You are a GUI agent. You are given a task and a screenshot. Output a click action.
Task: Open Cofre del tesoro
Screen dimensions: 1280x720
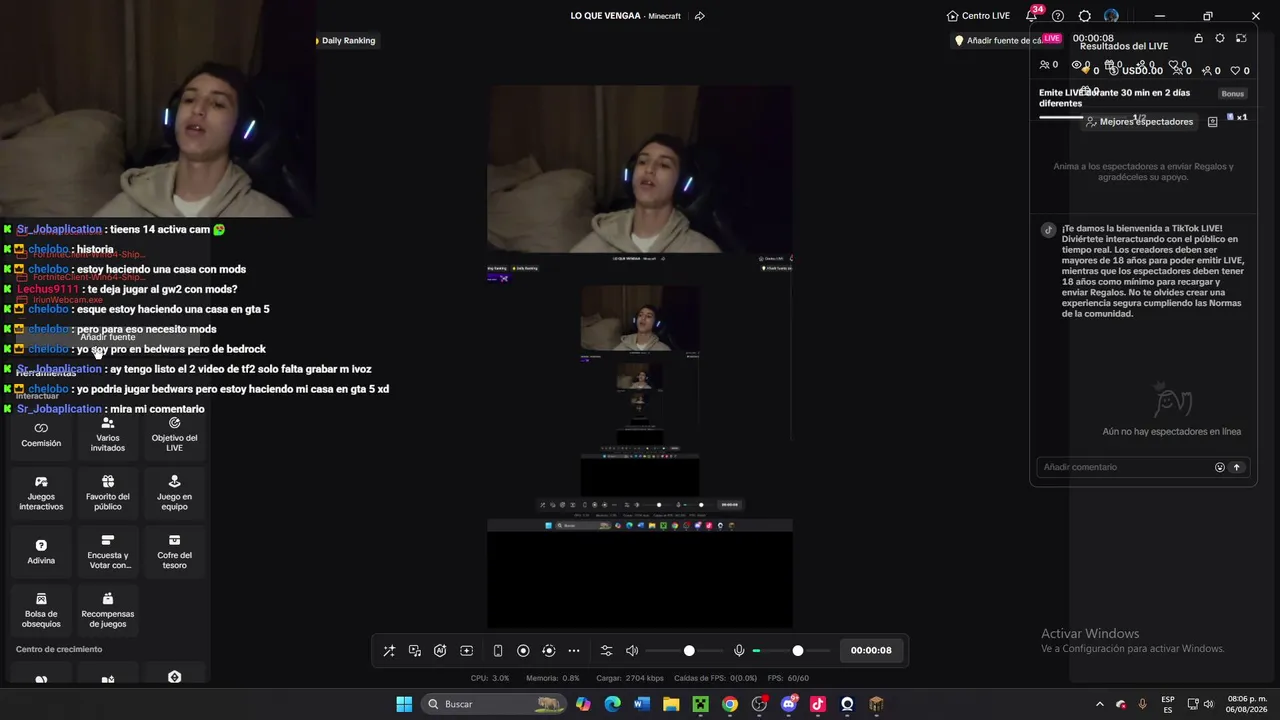(x=174, y=552)
